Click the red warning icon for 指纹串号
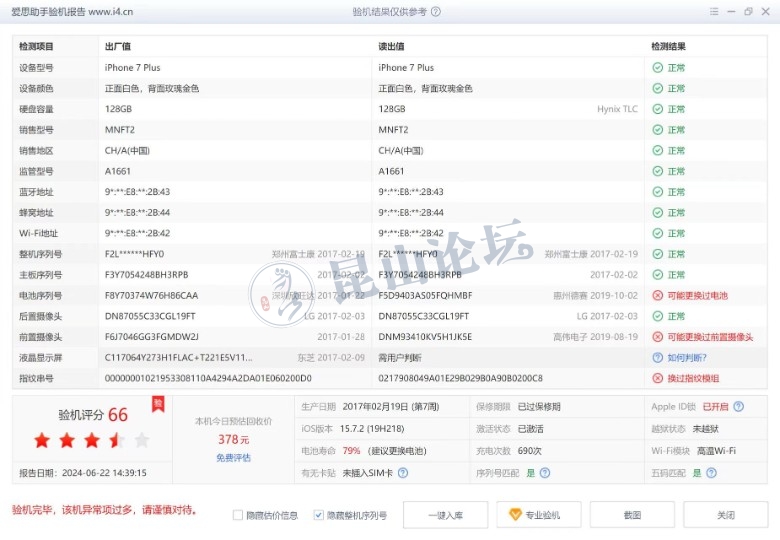This screenshot has height=540, width=780. [657, 378]
